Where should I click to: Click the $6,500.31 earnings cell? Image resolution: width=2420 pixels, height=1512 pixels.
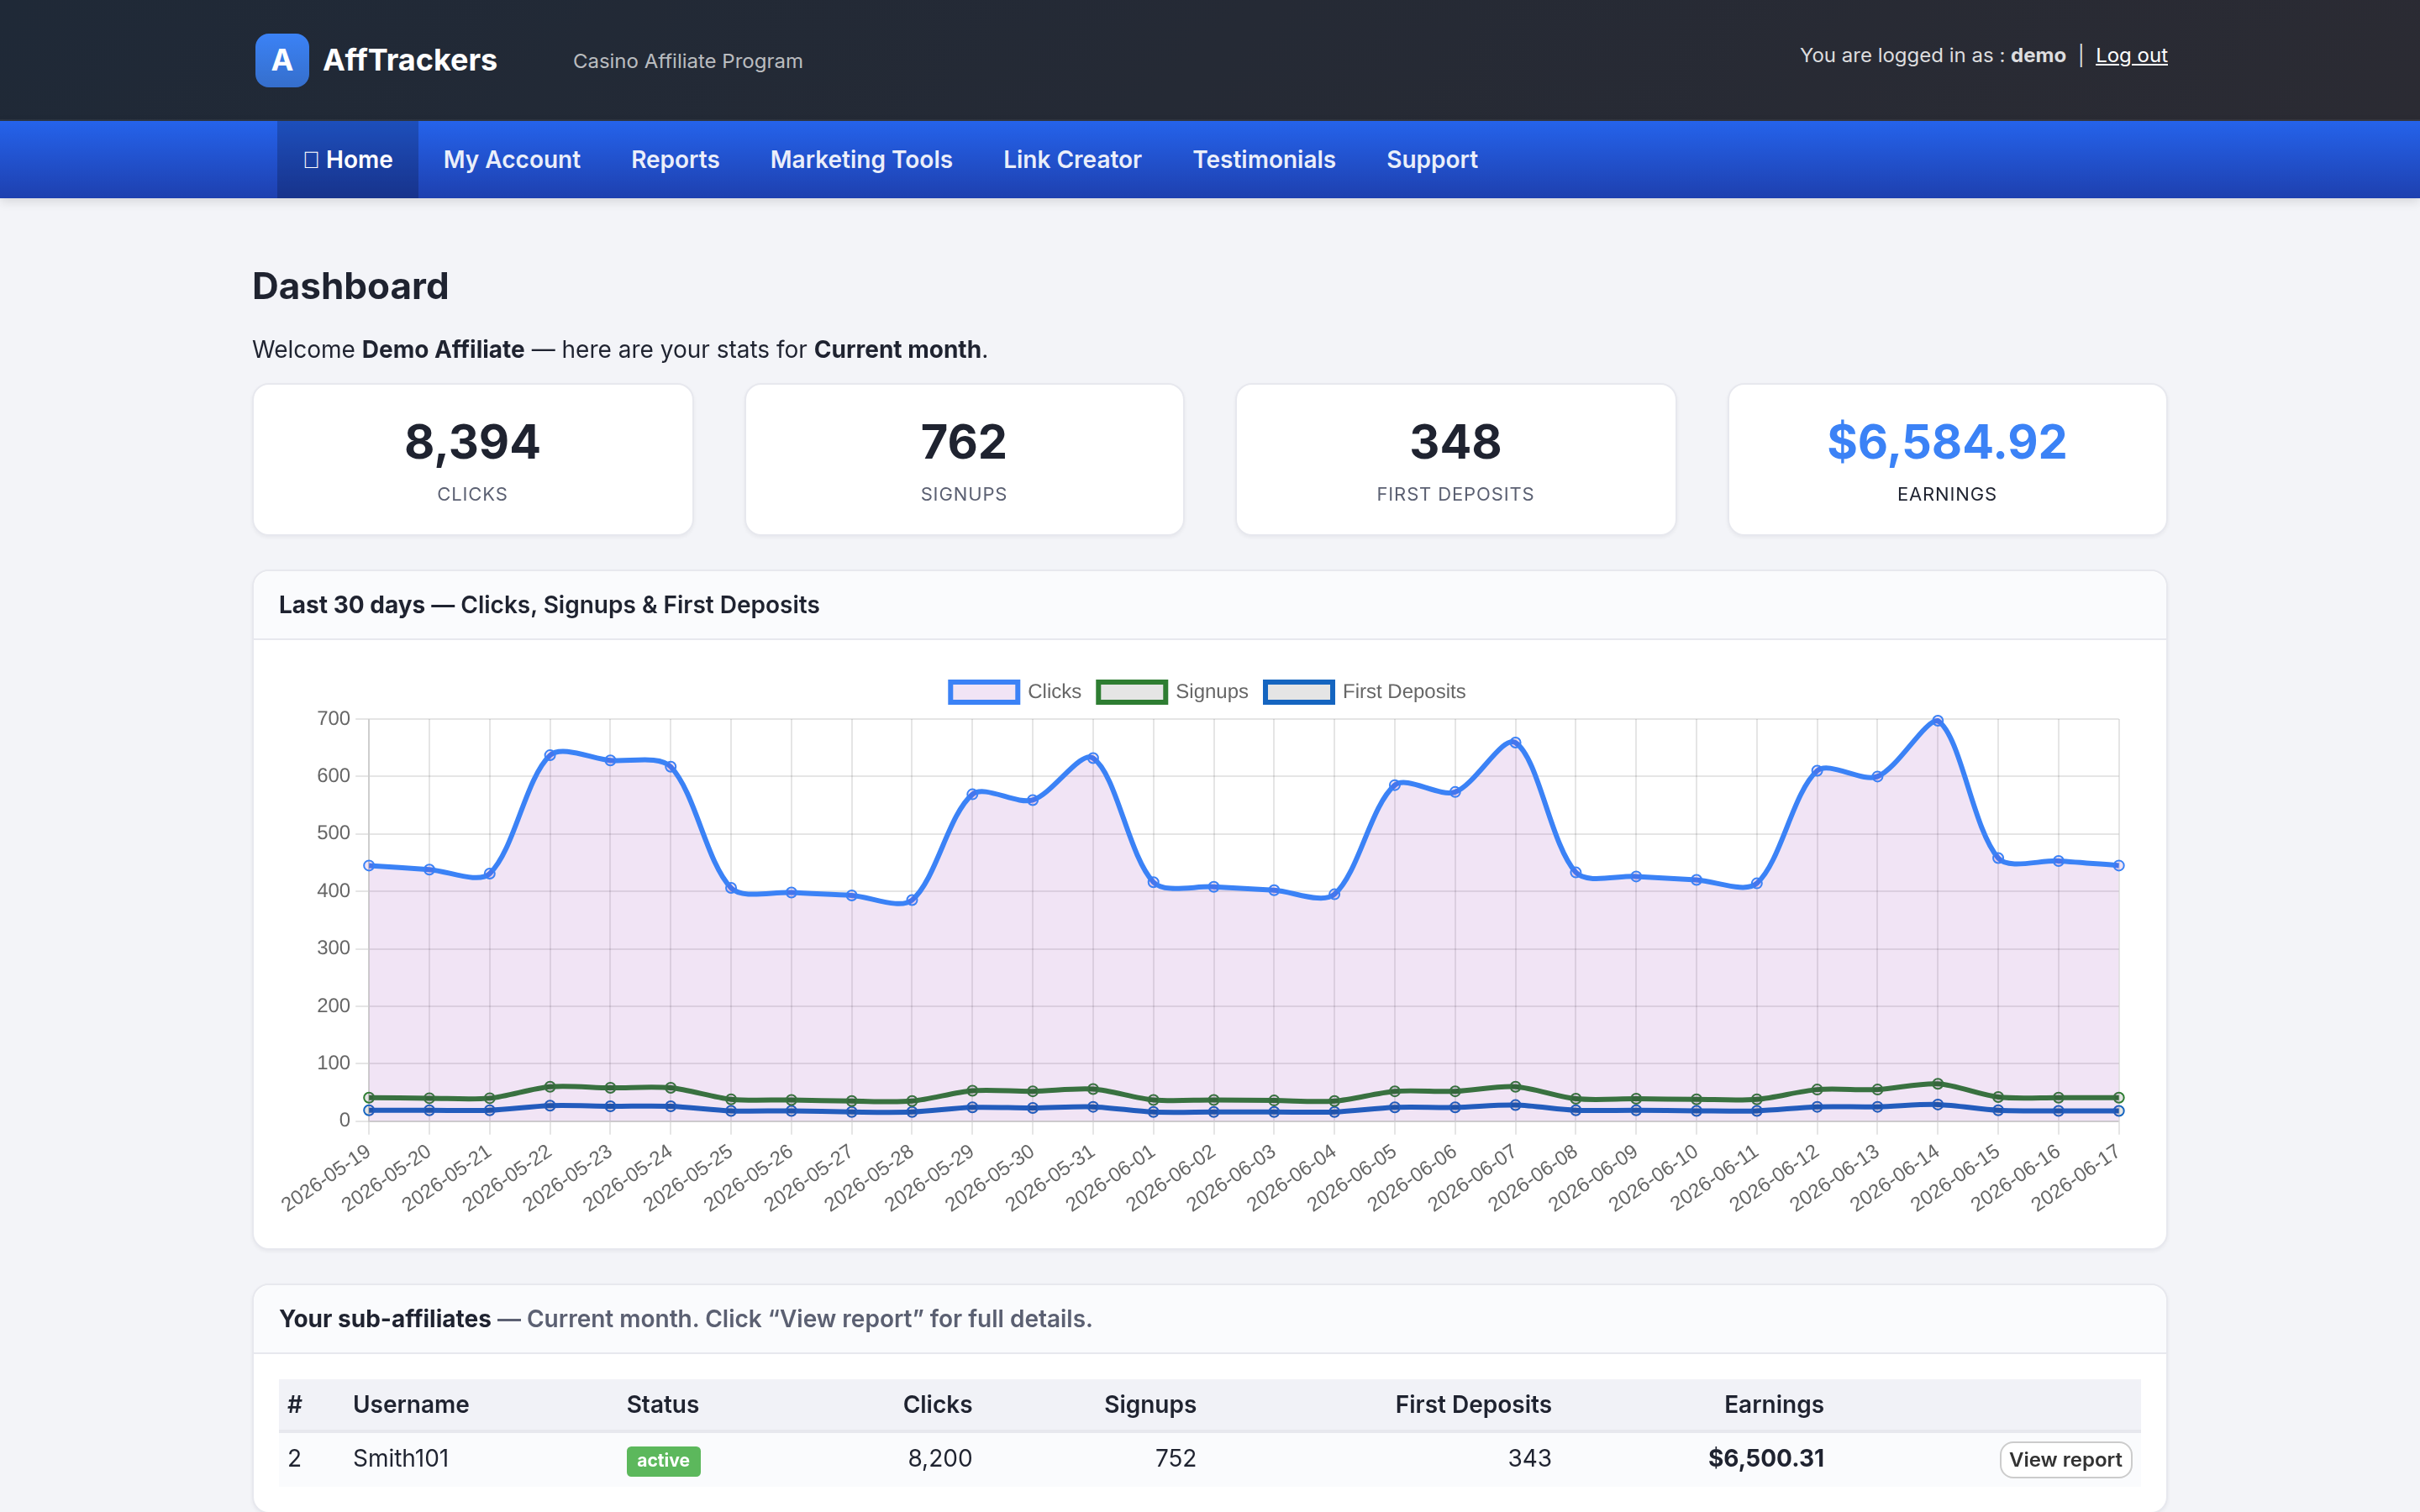tap(1766, 1458)
